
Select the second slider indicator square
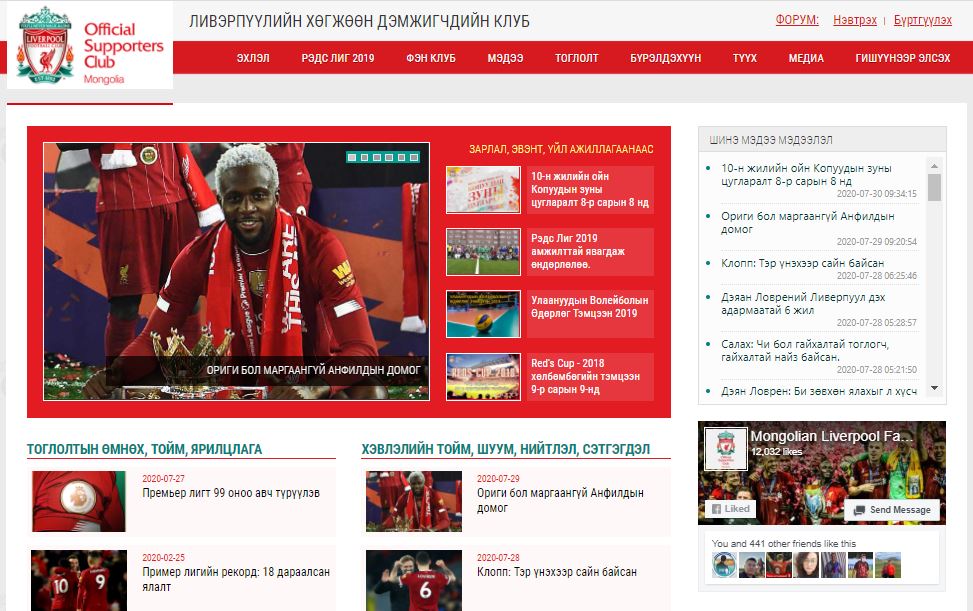click(x=364, y=158)
